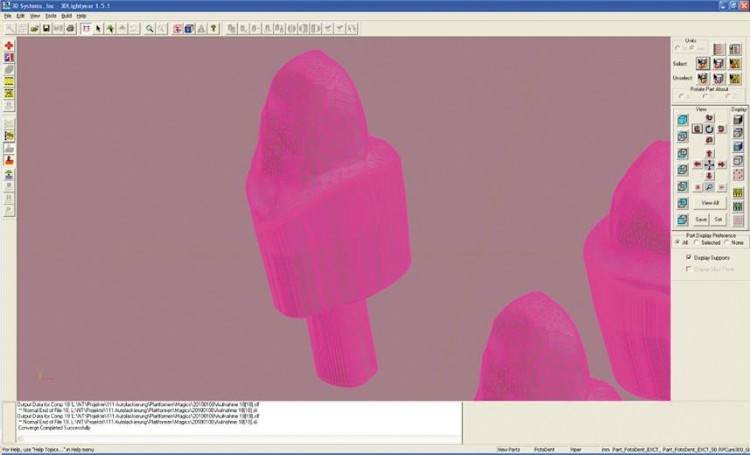Click the bottom cyan cube view icon

(x=683, y=220)
